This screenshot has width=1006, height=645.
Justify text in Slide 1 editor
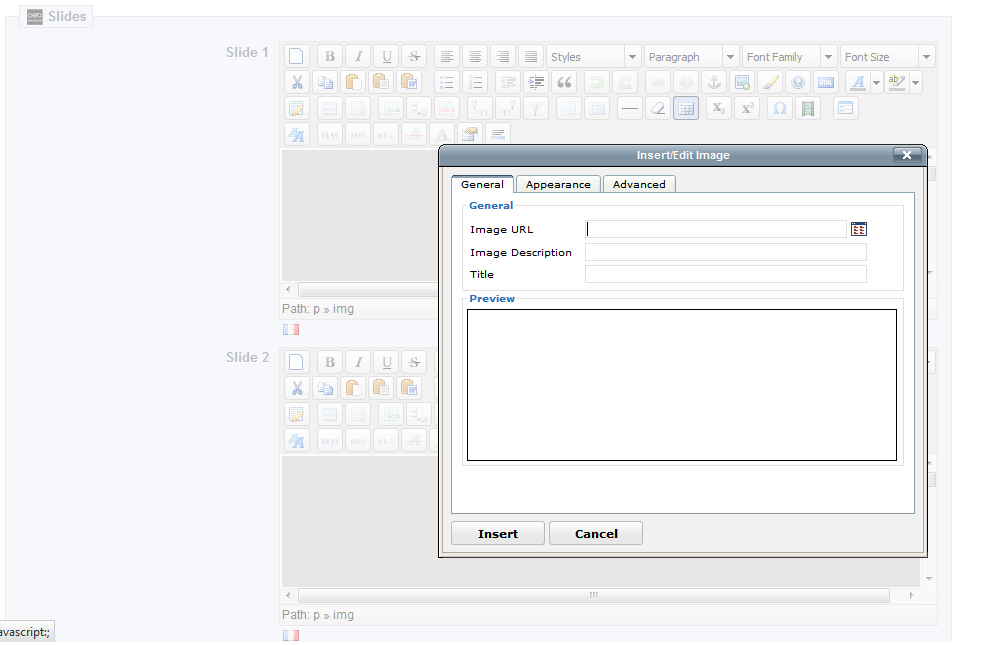[x=531, y=56]
